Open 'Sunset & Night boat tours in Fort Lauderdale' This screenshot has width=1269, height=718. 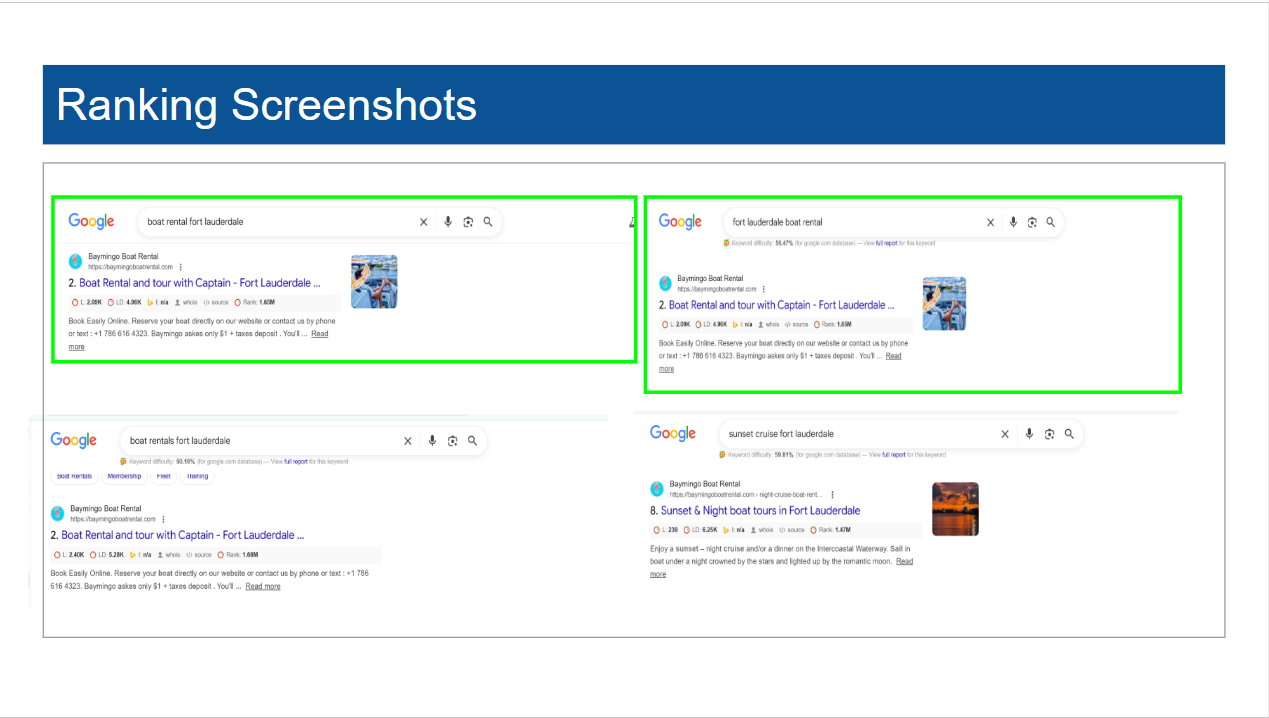760,511
